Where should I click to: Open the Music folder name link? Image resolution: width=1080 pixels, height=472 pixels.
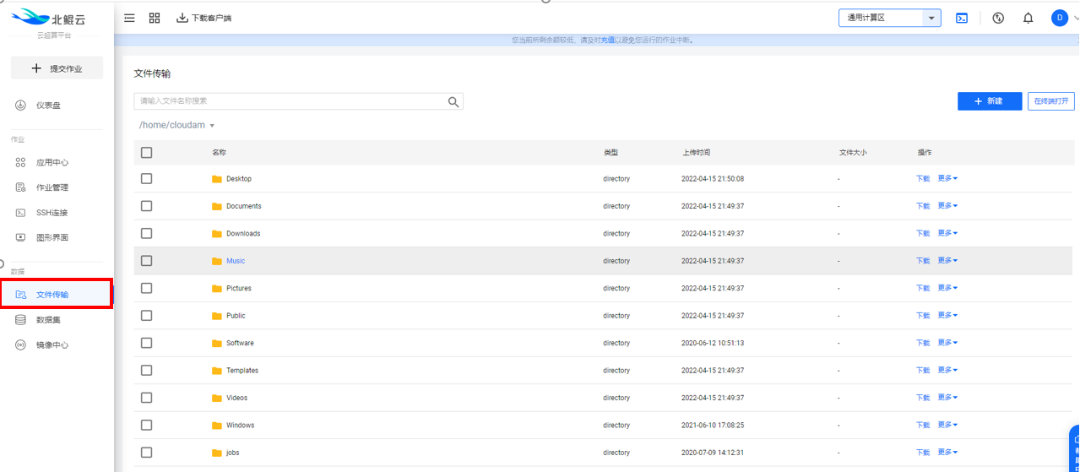[x=236, y=261]
